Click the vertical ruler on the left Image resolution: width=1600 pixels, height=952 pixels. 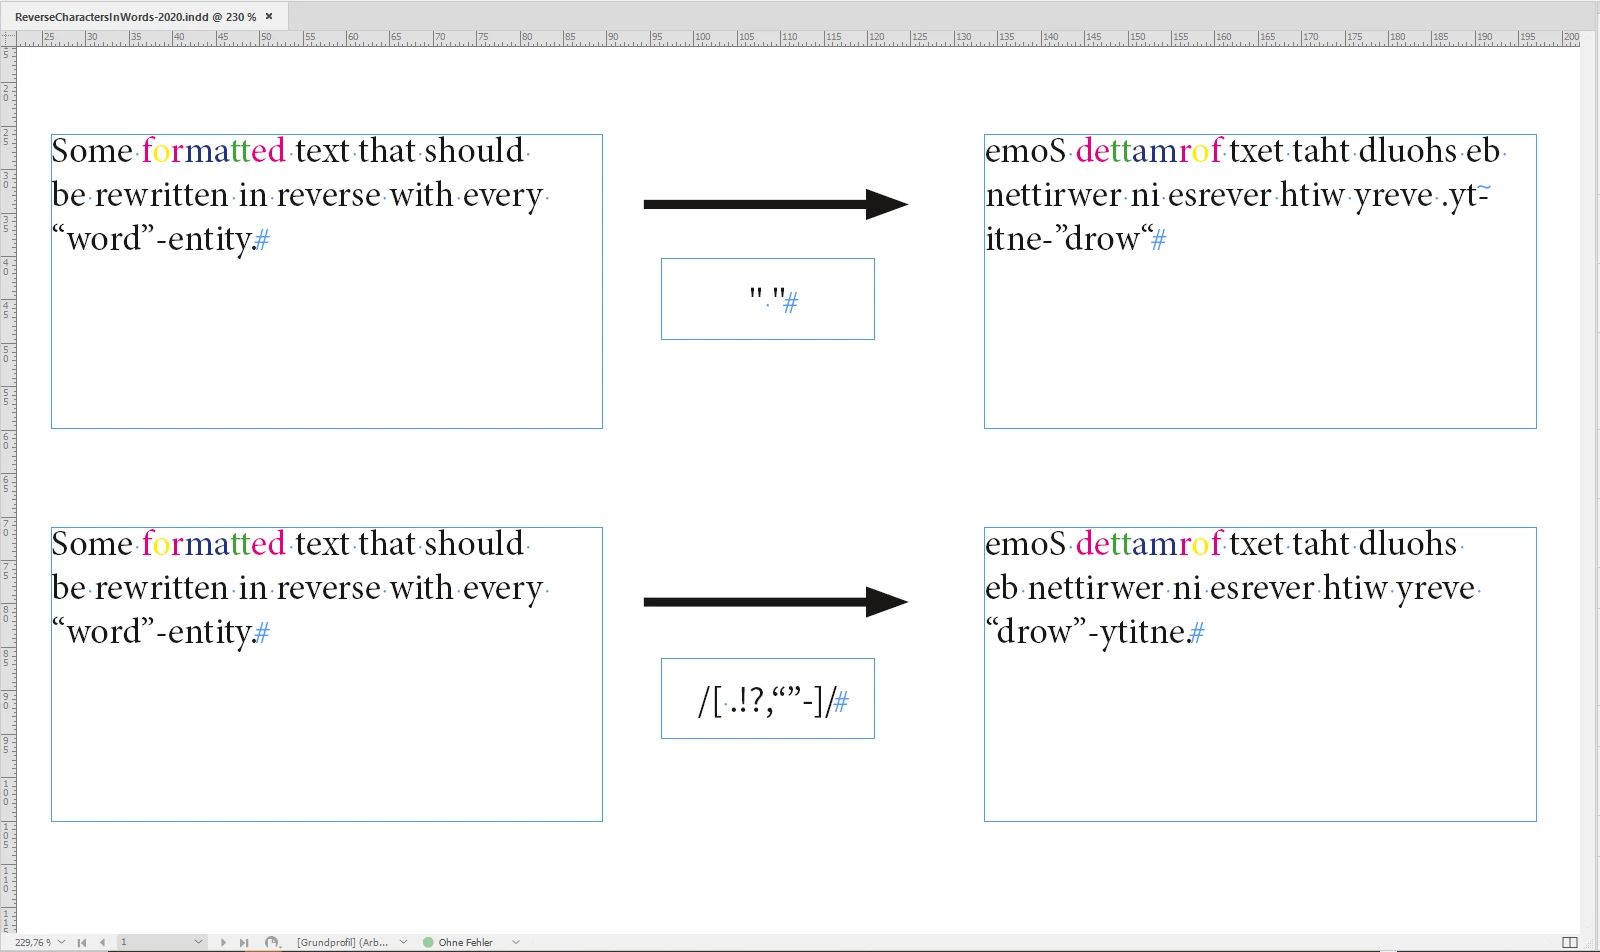click(x=8, y=490)
